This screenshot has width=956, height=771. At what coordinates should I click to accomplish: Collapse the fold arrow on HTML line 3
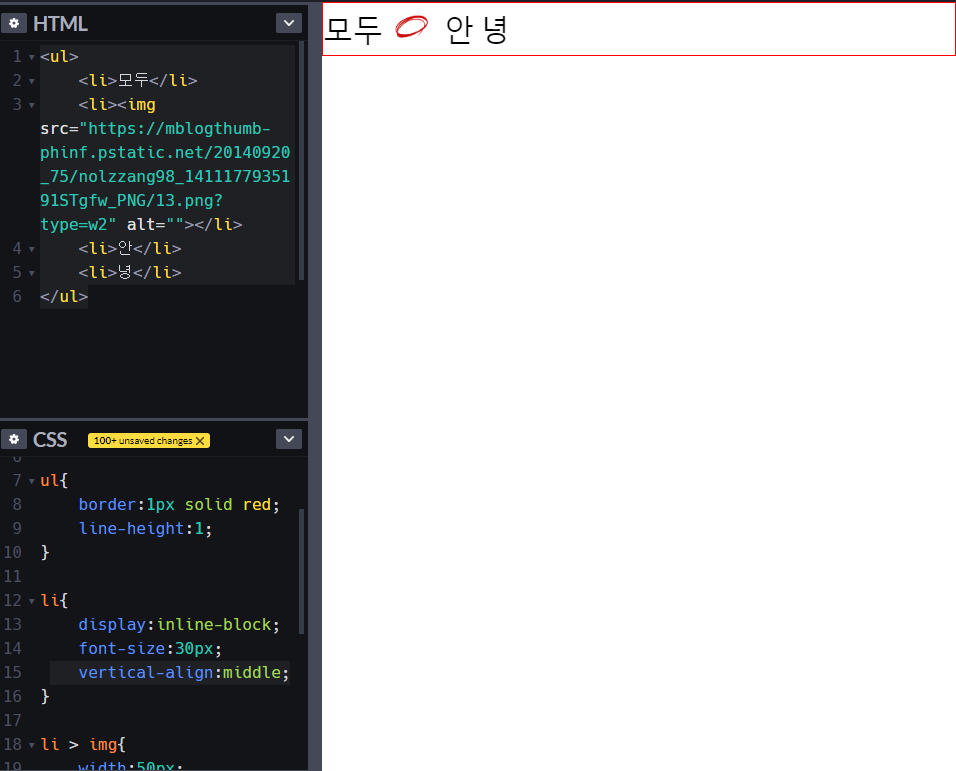(x=32, y=105)
